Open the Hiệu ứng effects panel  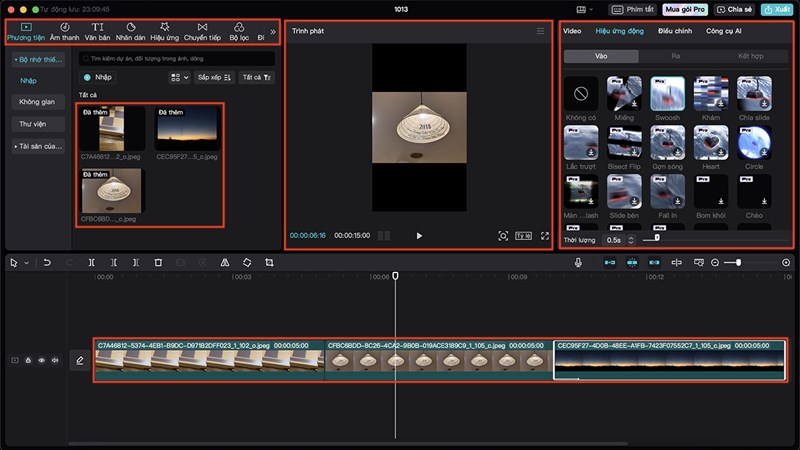click(x=165, y=31)
